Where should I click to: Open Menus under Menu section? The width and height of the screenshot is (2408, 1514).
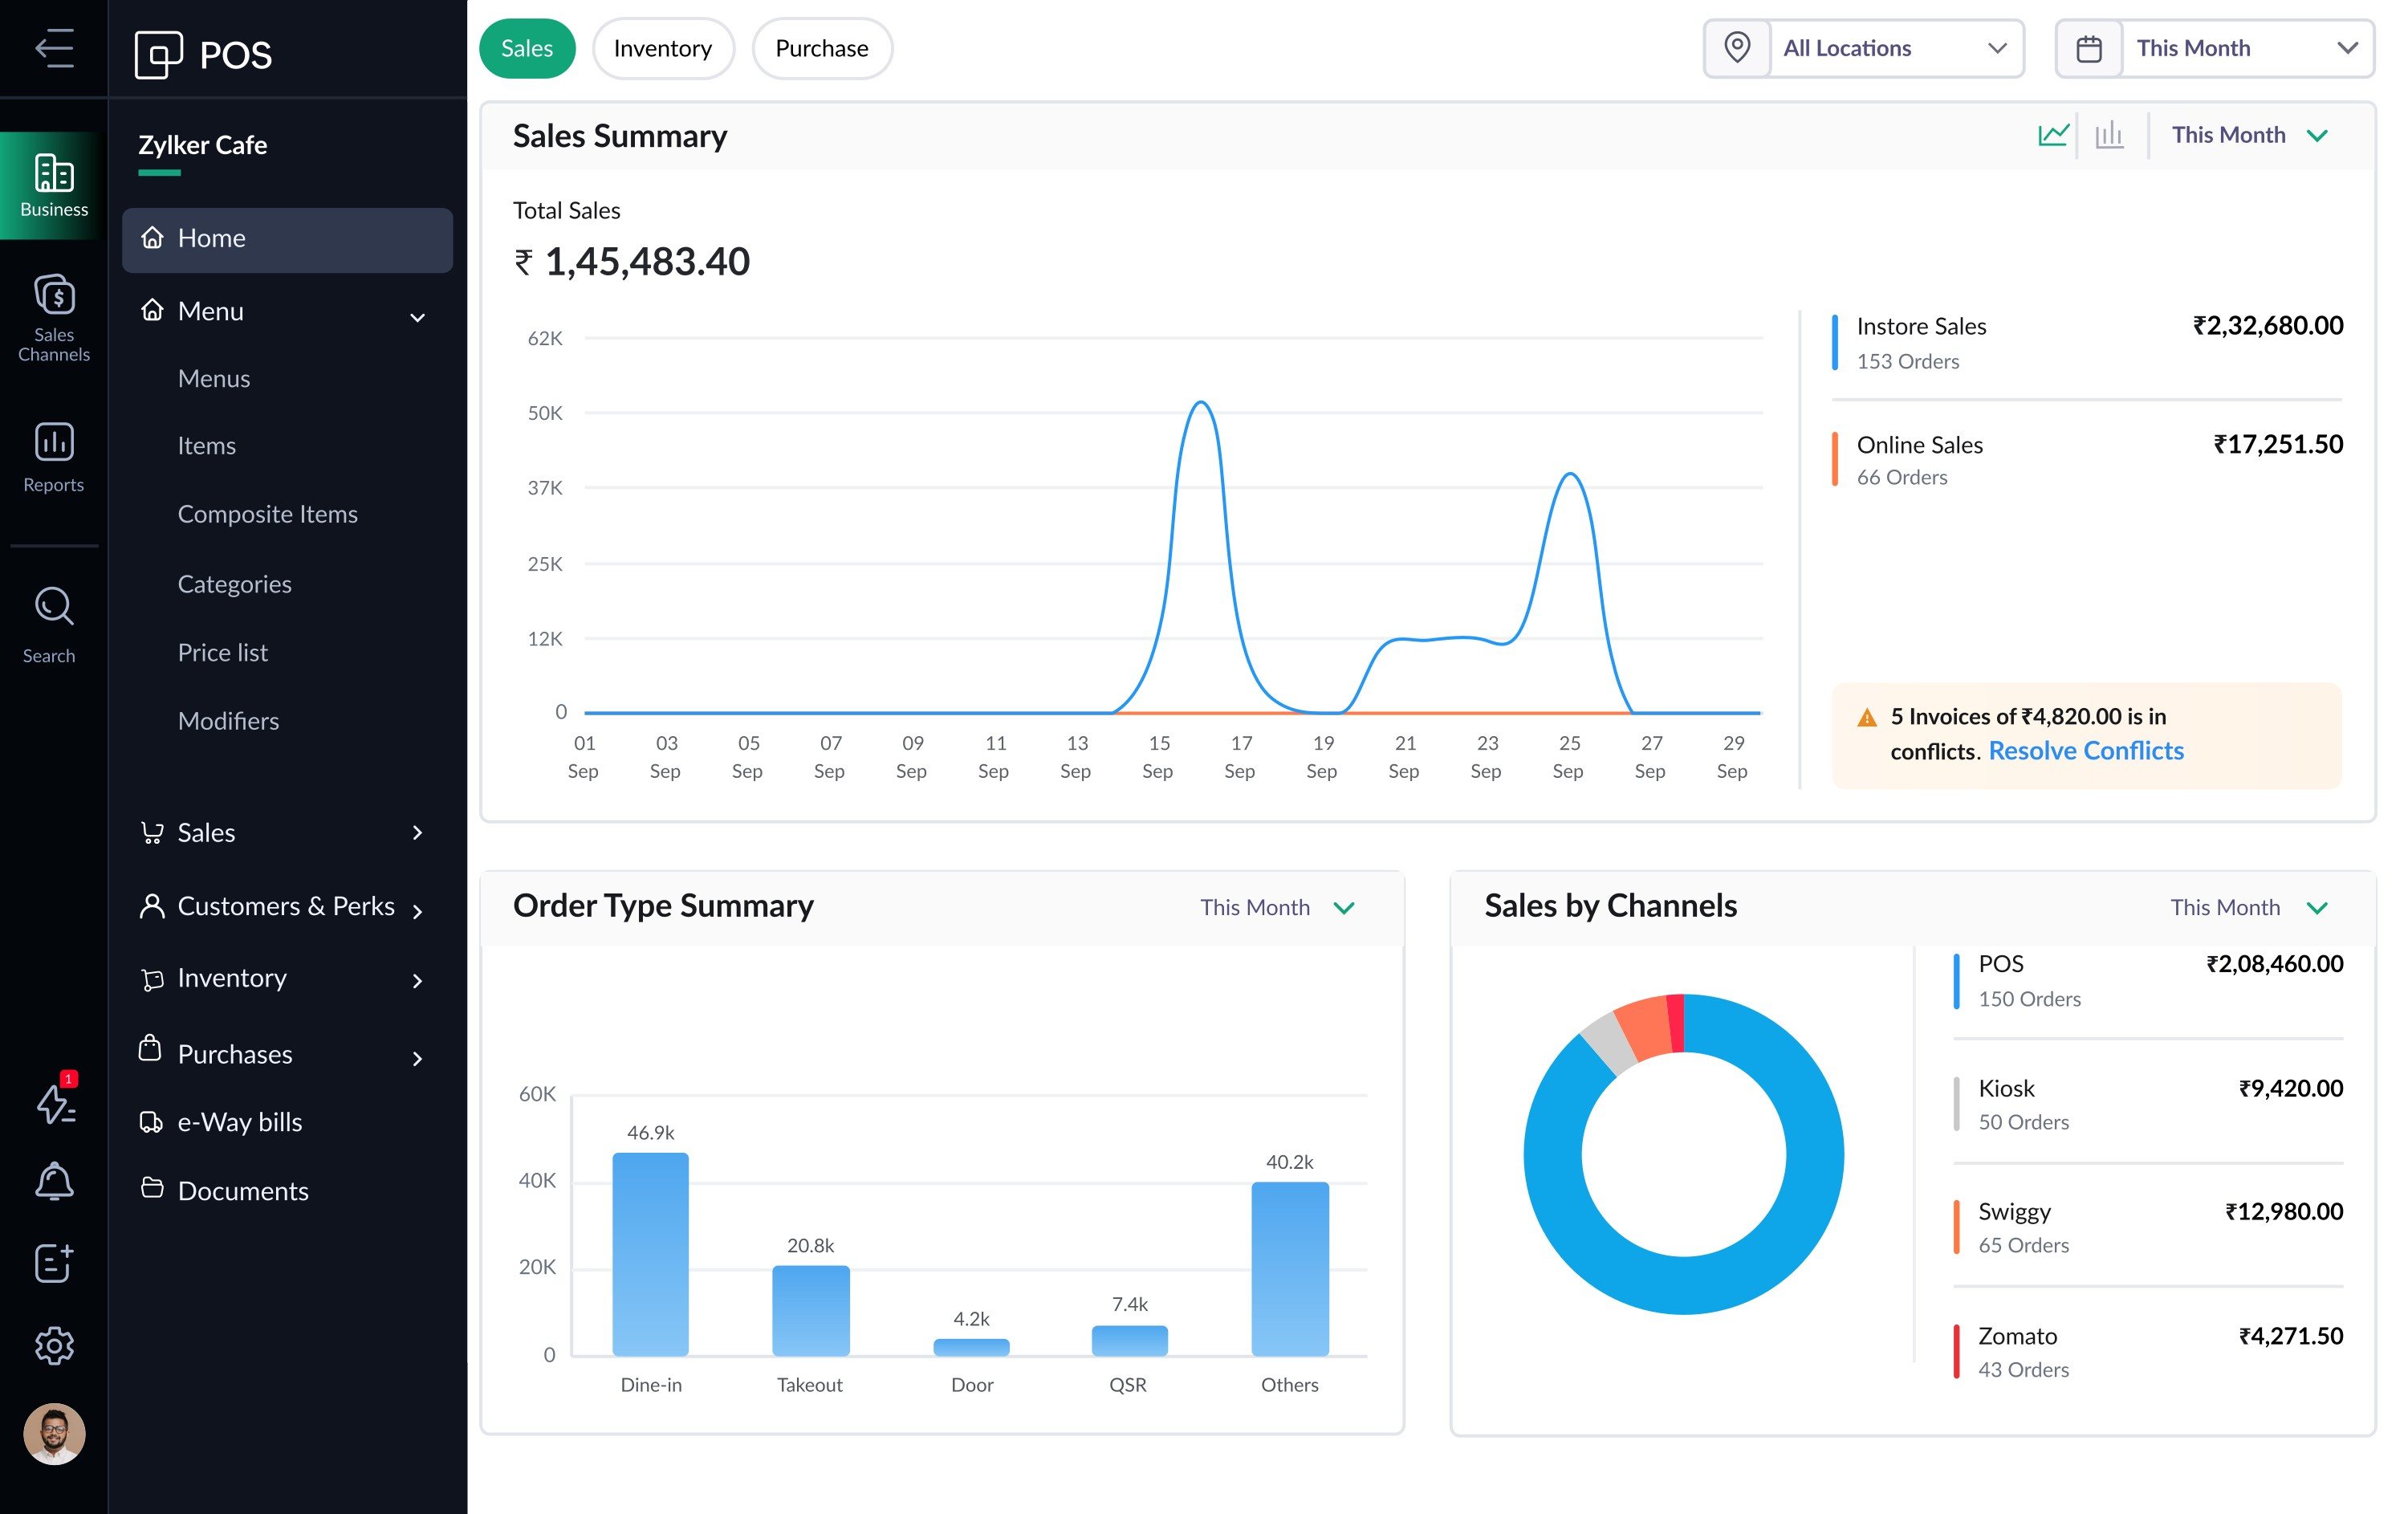point(214,379)
